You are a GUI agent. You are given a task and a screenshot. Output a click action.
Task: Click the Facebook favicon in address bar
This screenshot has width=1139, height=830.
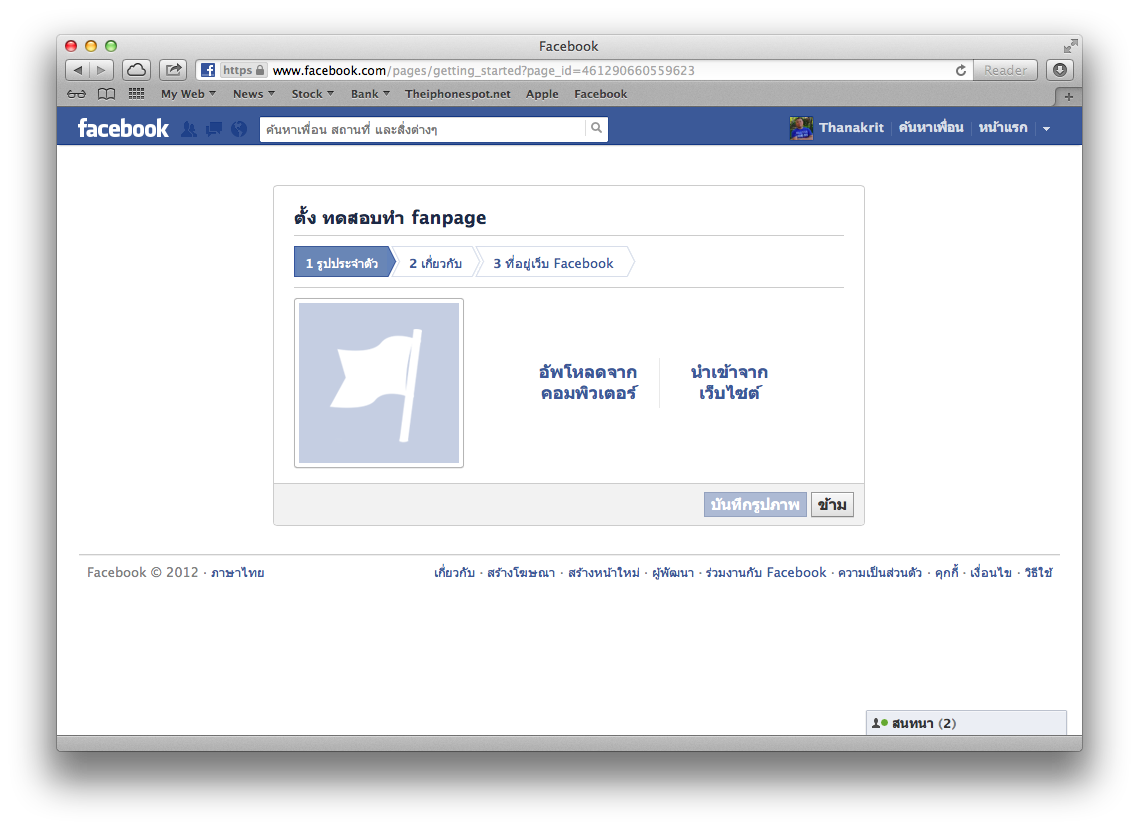coord(208,70)
